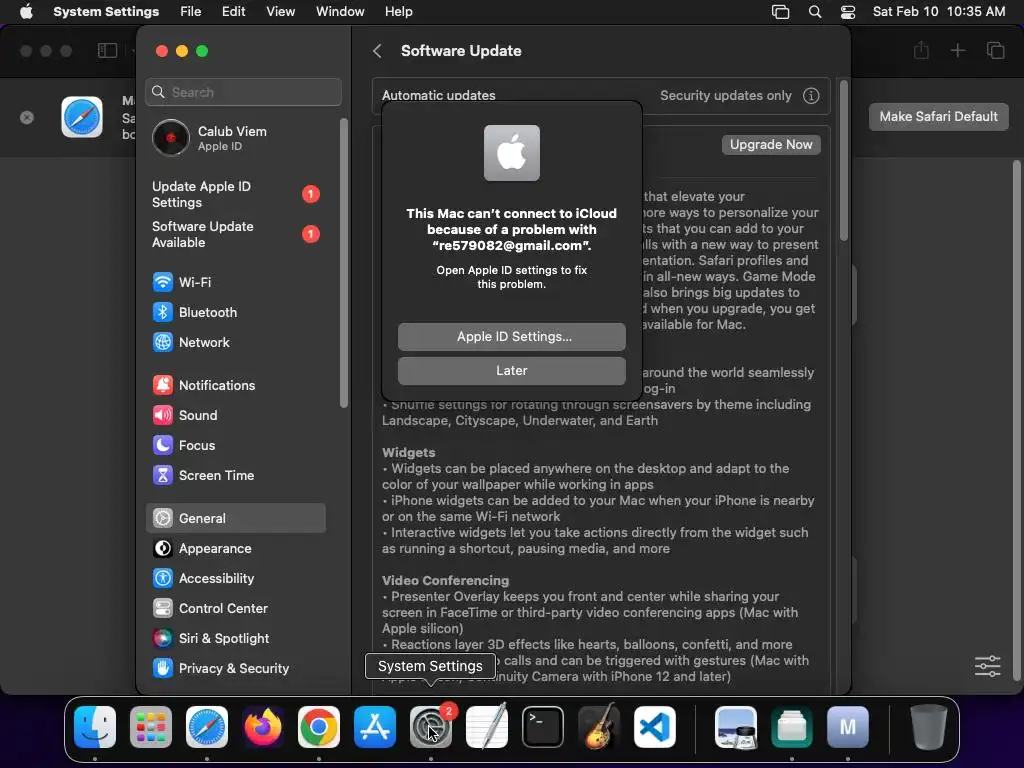
Task: Click Safari customize sliders icon
Action: [987, 666]
